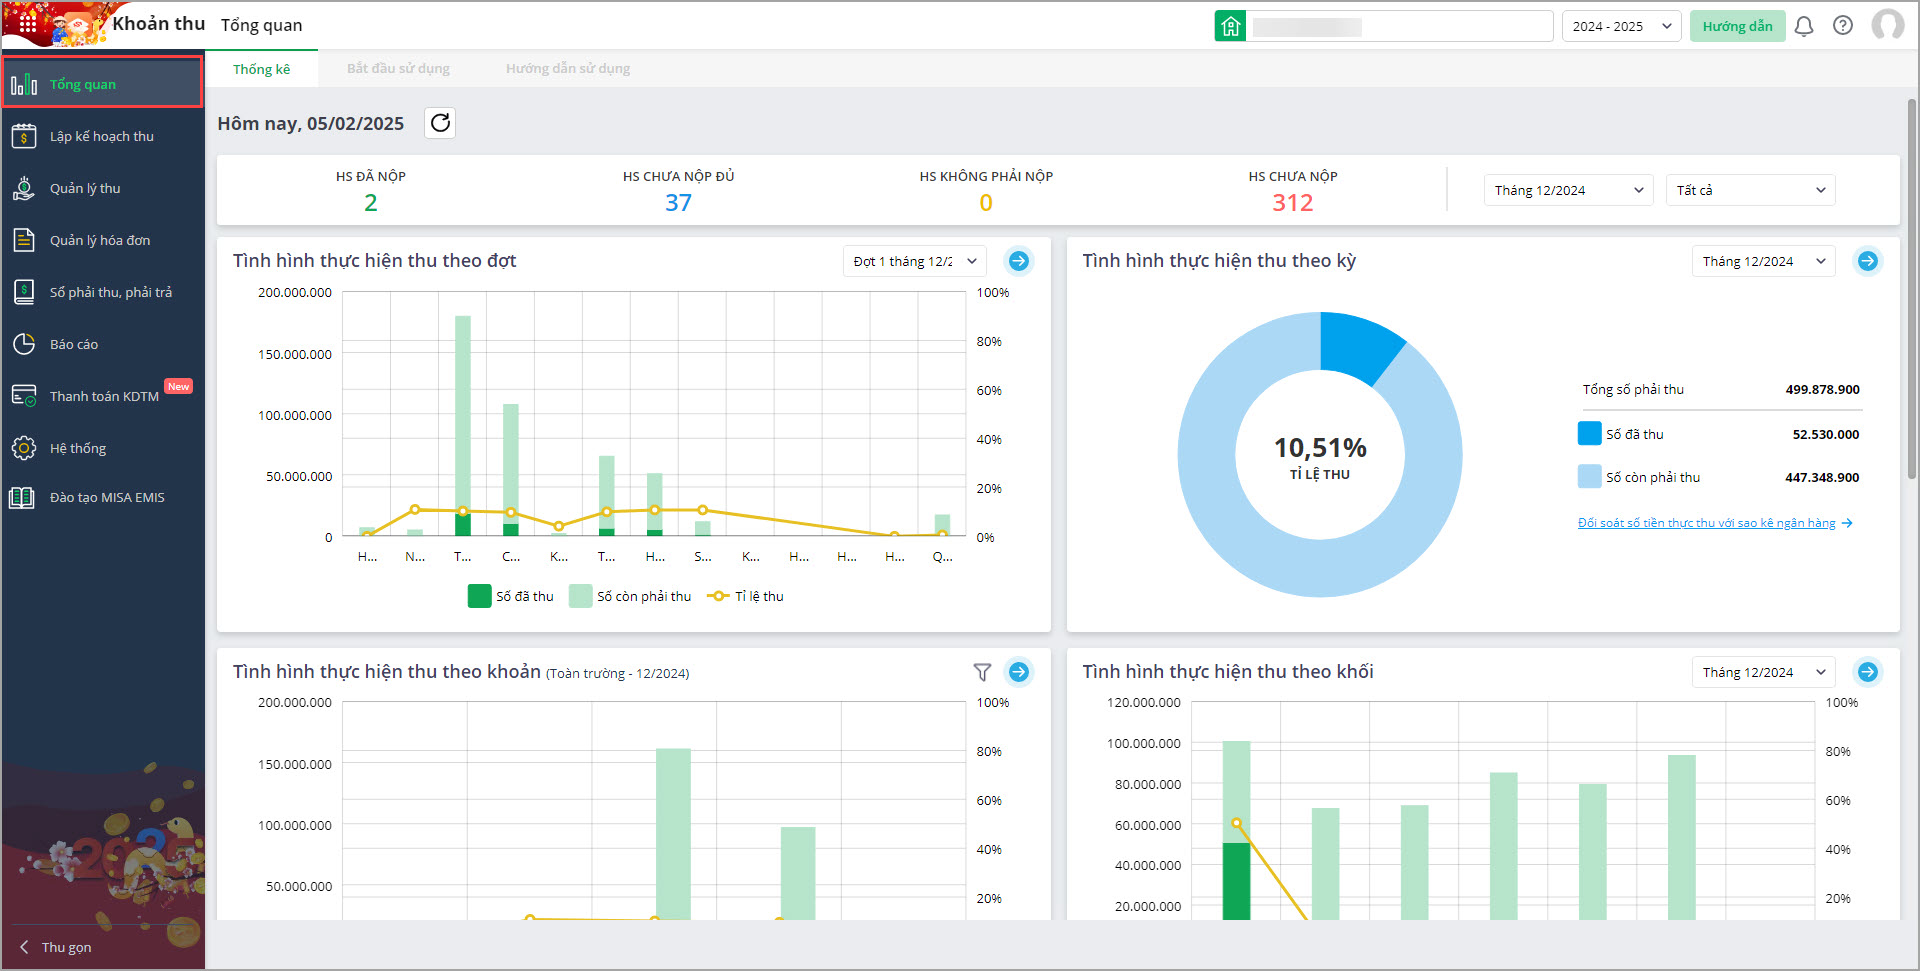The height and width of the screenshot is (971, 1920).
Task: Open details arrow for thu theo kỳ chart
Action: pos(1867,261)
